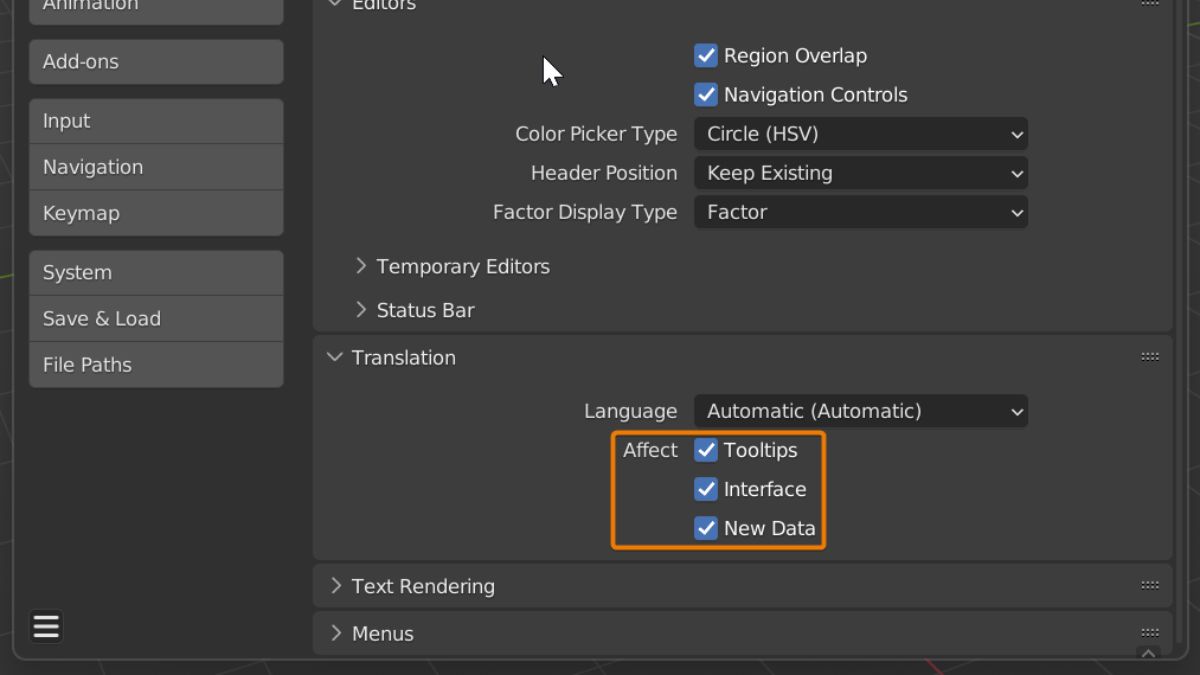Viewport: 1200px width, 675px height.
Task: Open Color Picker Type dropdown
Action: click(861, 134)
